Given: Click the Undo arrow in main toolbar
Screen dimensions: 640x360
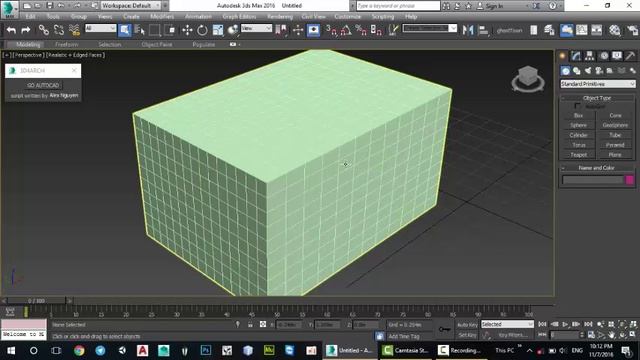Looking at the screenshot, I should 11,30.
